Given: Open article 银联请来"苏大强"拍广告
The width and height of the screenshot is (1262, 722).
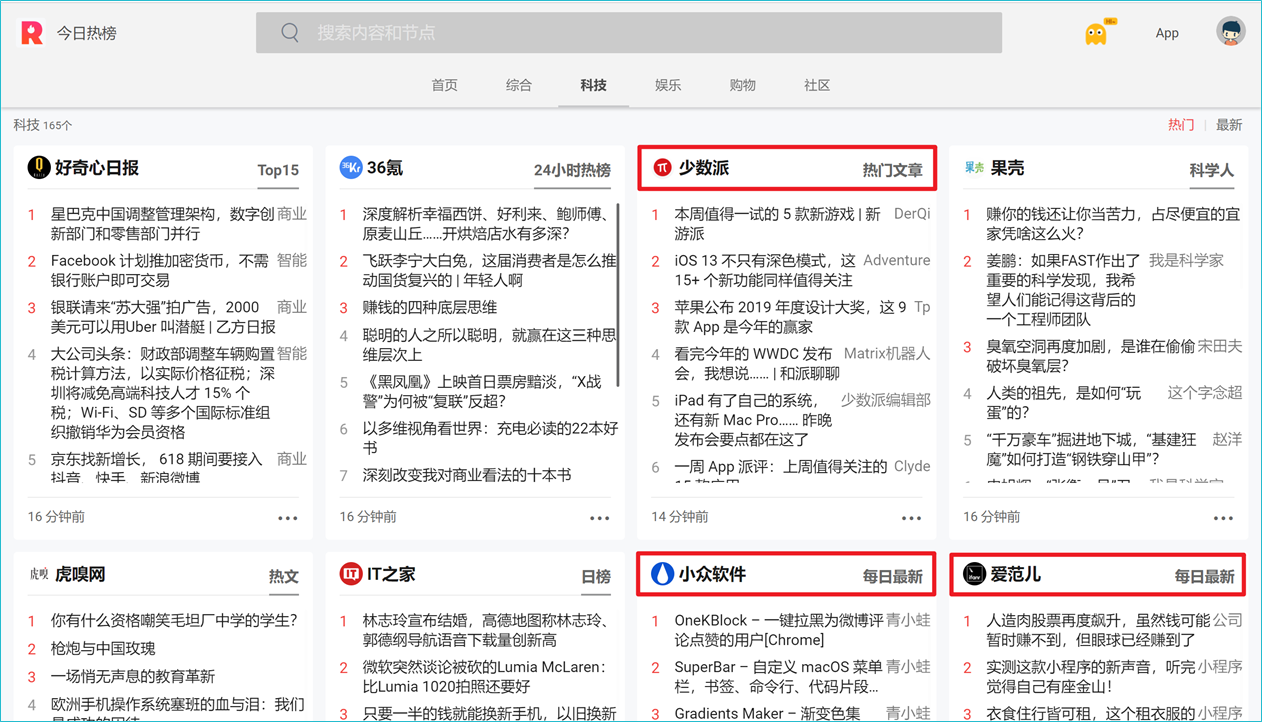Looking at the screenshot, I should (x=163, y=317).
